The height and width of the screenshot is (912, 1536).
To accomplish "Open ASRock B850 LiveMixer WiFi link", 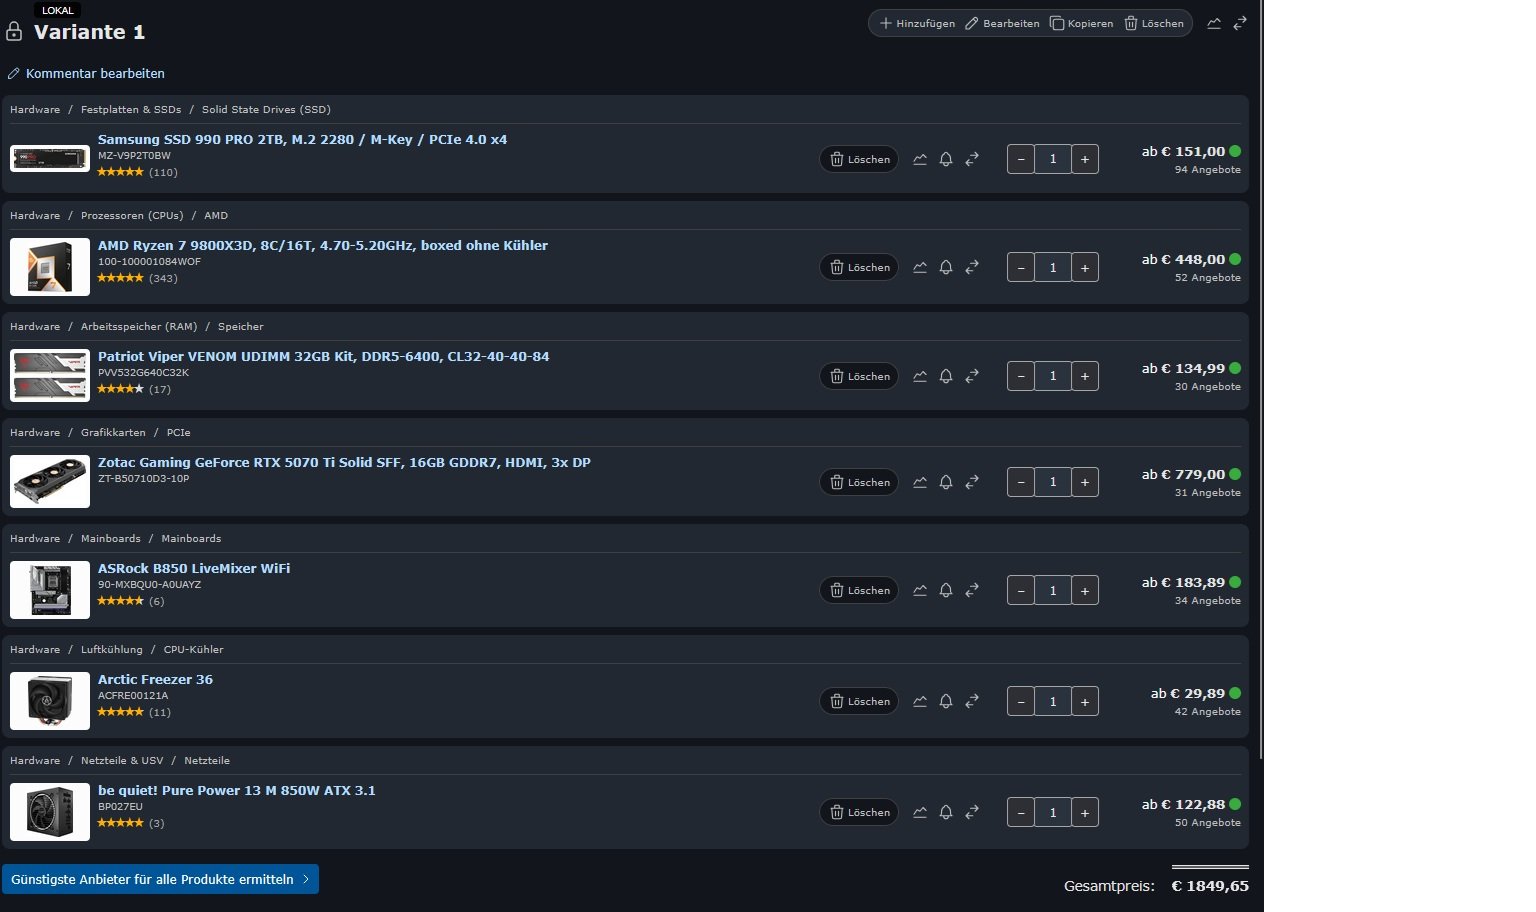I will point(194,568).
